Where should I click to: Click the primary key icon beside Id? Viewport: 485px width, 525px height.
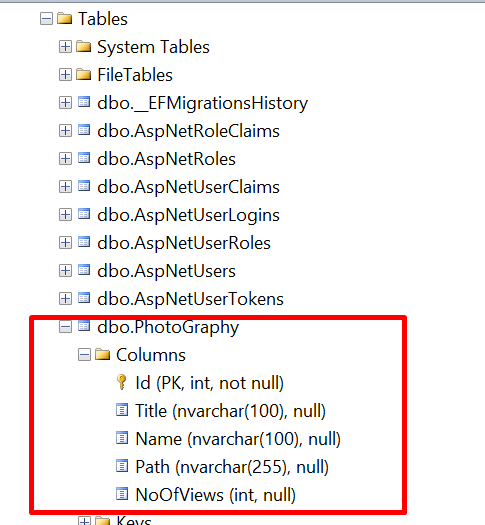tap(122, 382)
